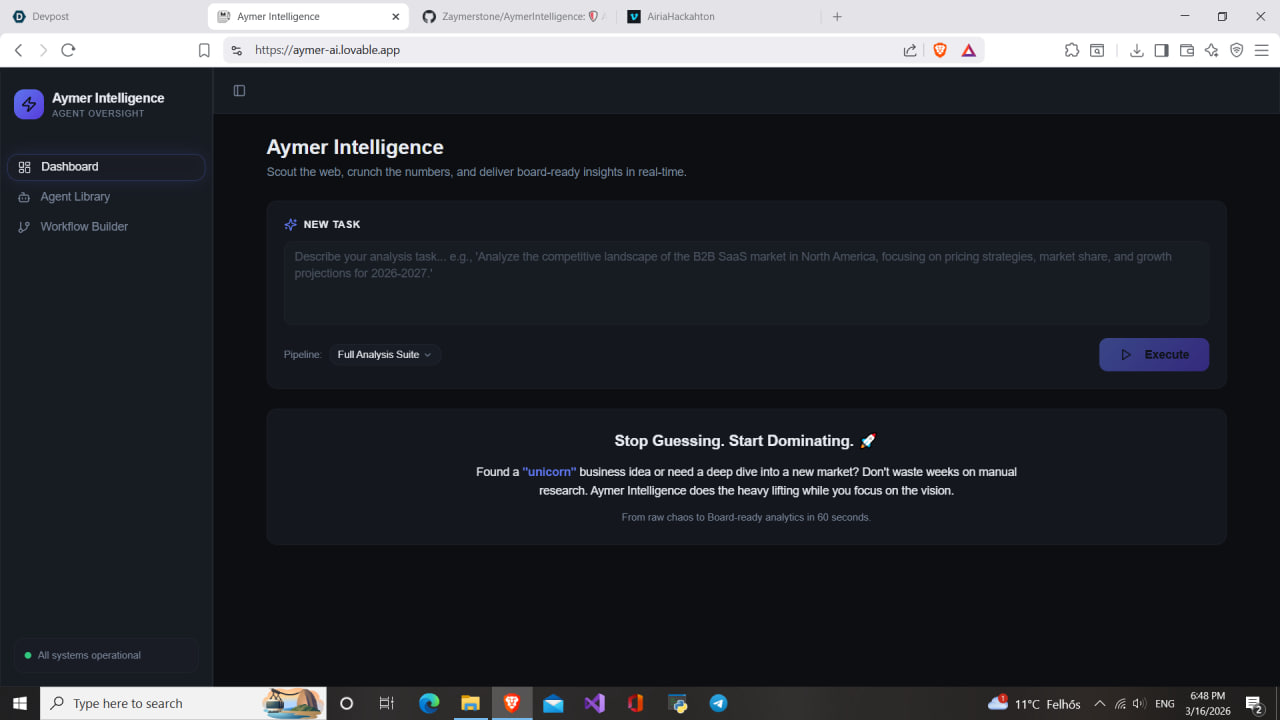Click the Execute button
The width and height of the screenshot is (1280, 720).
(1154, 355)
